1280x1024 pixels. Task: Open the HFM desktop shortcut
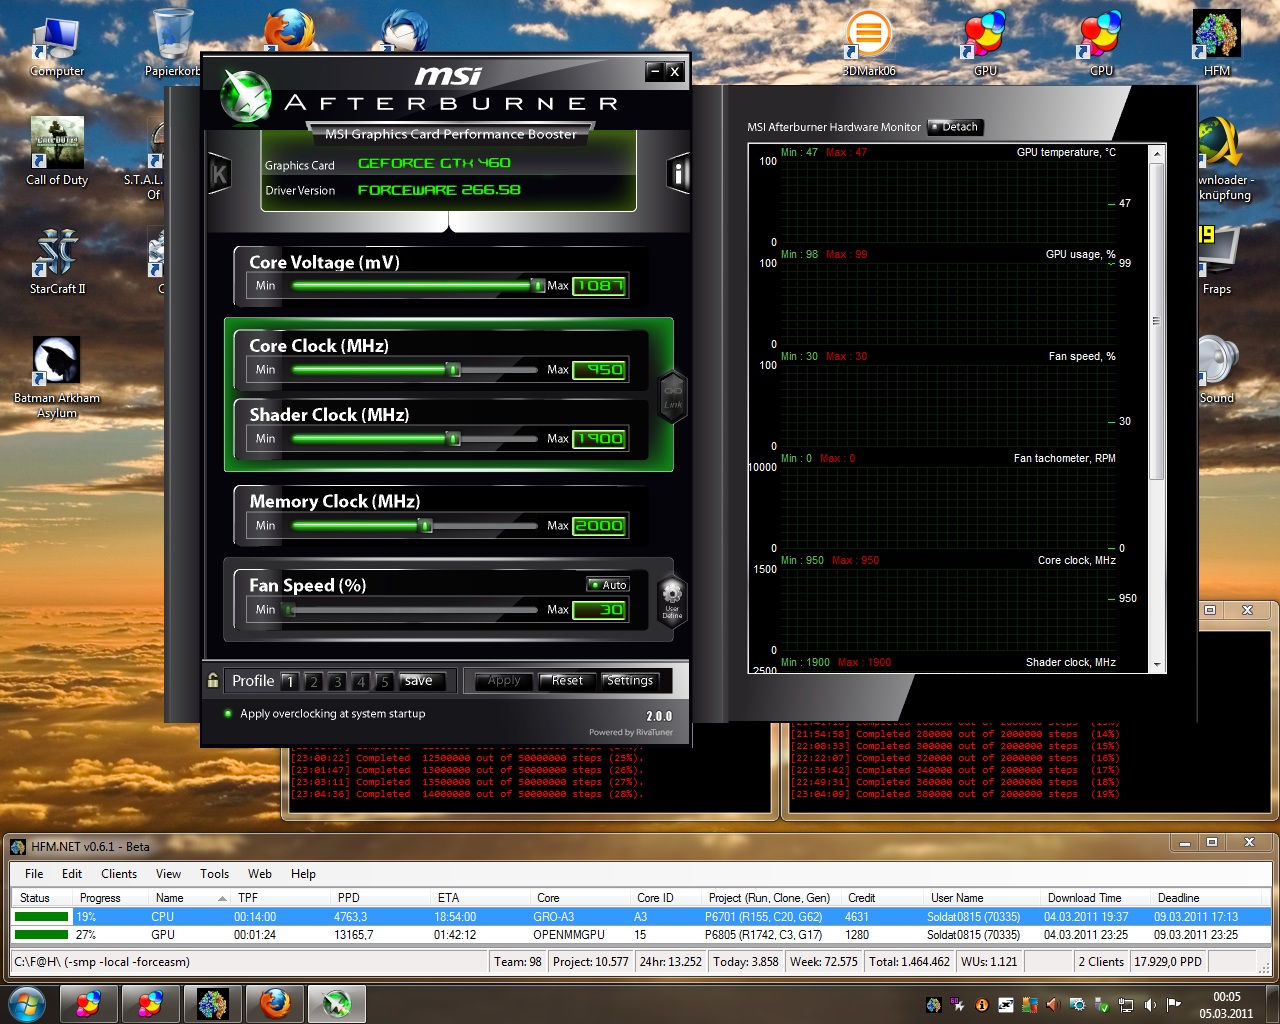(x=1217, y=44)
